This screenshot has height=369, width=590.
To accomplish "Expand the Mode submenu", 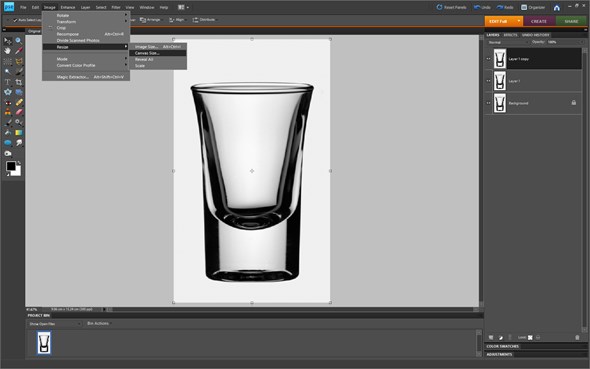I will click(x=86, y=59).
